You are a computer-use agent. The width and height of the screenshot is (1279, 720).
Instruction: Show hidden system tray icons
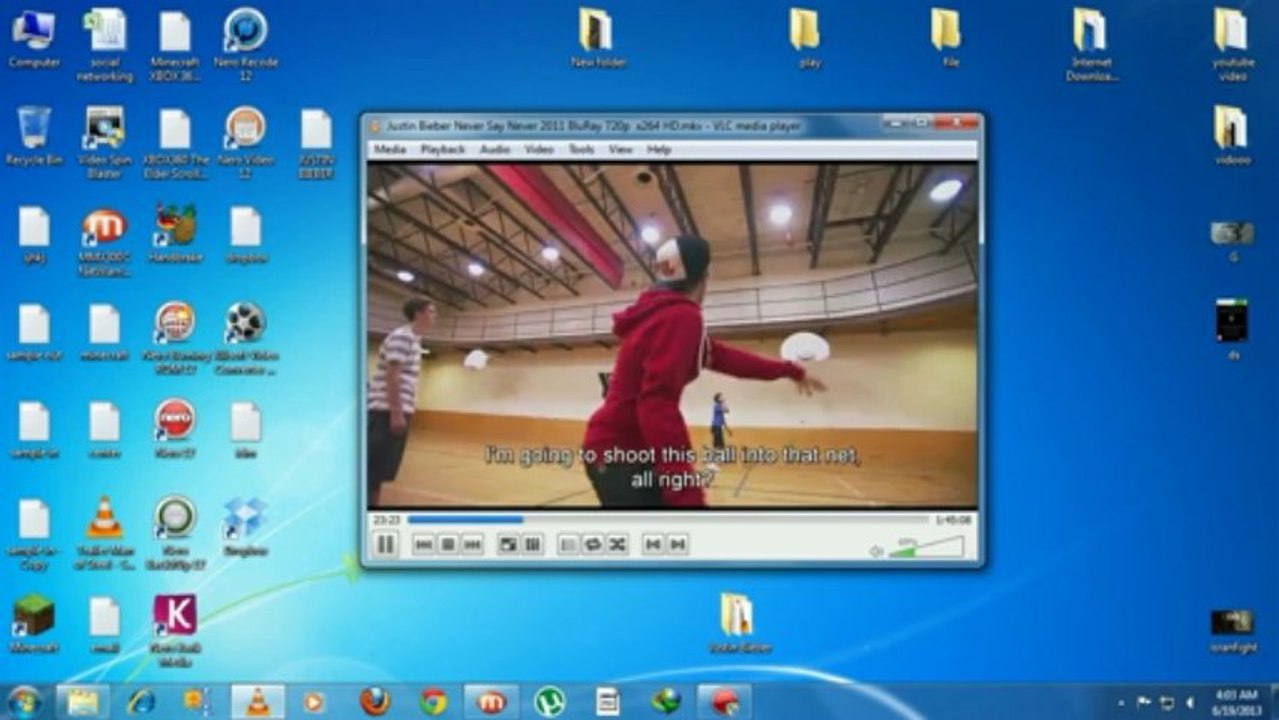pyautogui.click(x=1120, y=703)
